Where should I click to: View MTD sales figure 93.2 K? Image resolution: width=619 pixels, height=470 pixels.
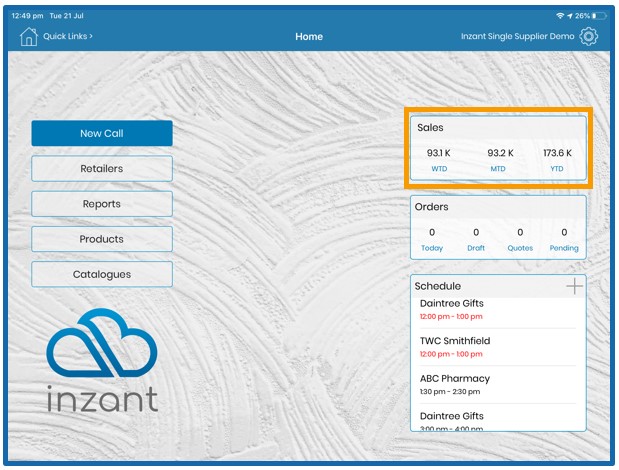500,153
